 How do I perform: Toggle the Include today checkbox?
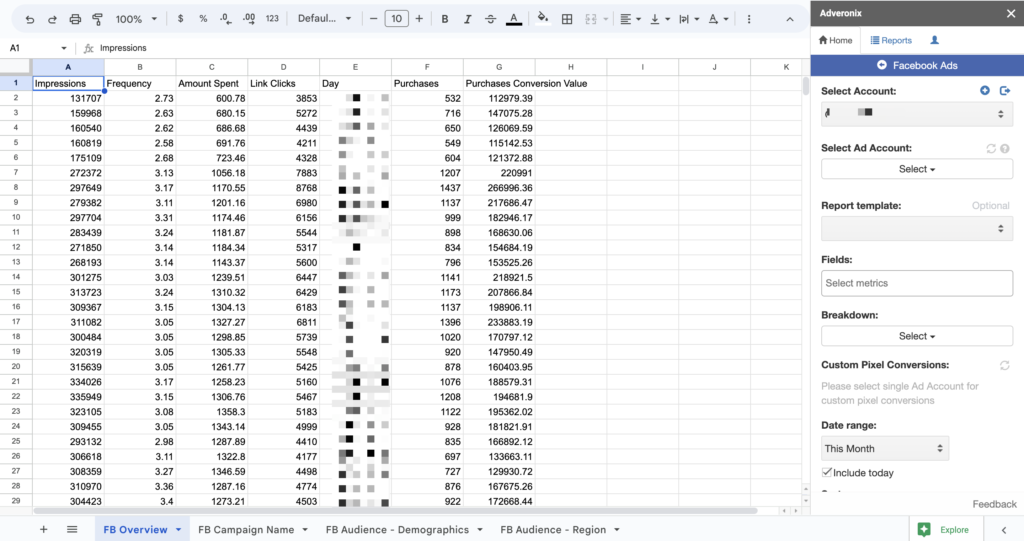[827, 472]
